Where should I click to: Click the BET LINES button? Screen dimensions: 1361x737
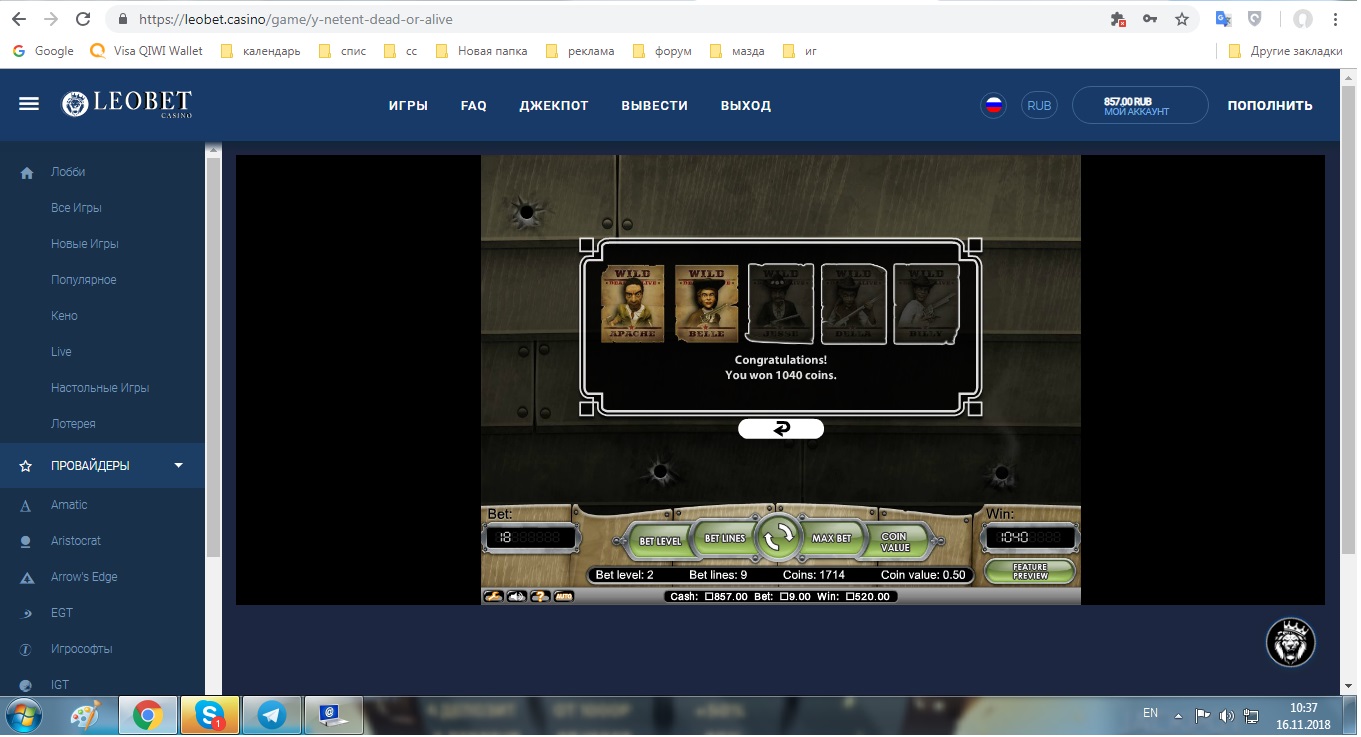[x=725, y=538]
